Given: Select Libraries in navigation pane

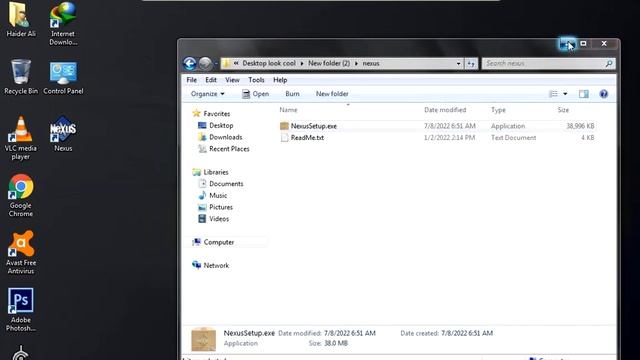Looking at the screenshot, I should 210,172.
